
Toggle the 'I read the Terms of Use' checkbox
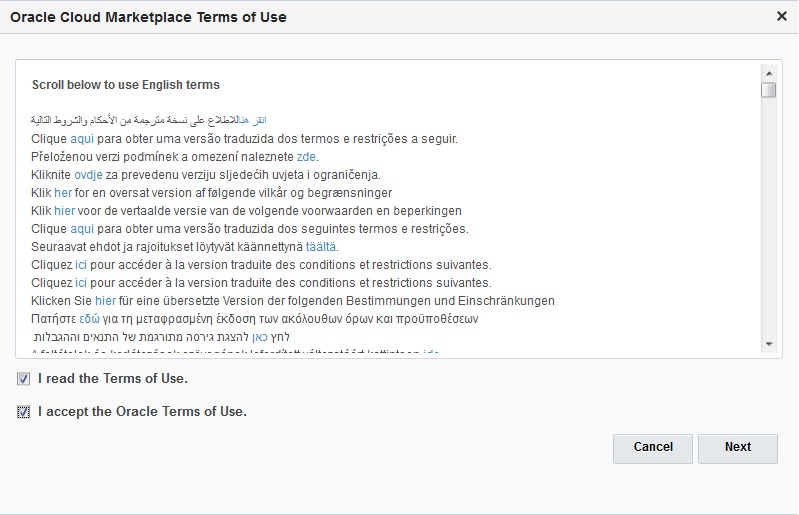pos(23,379)
